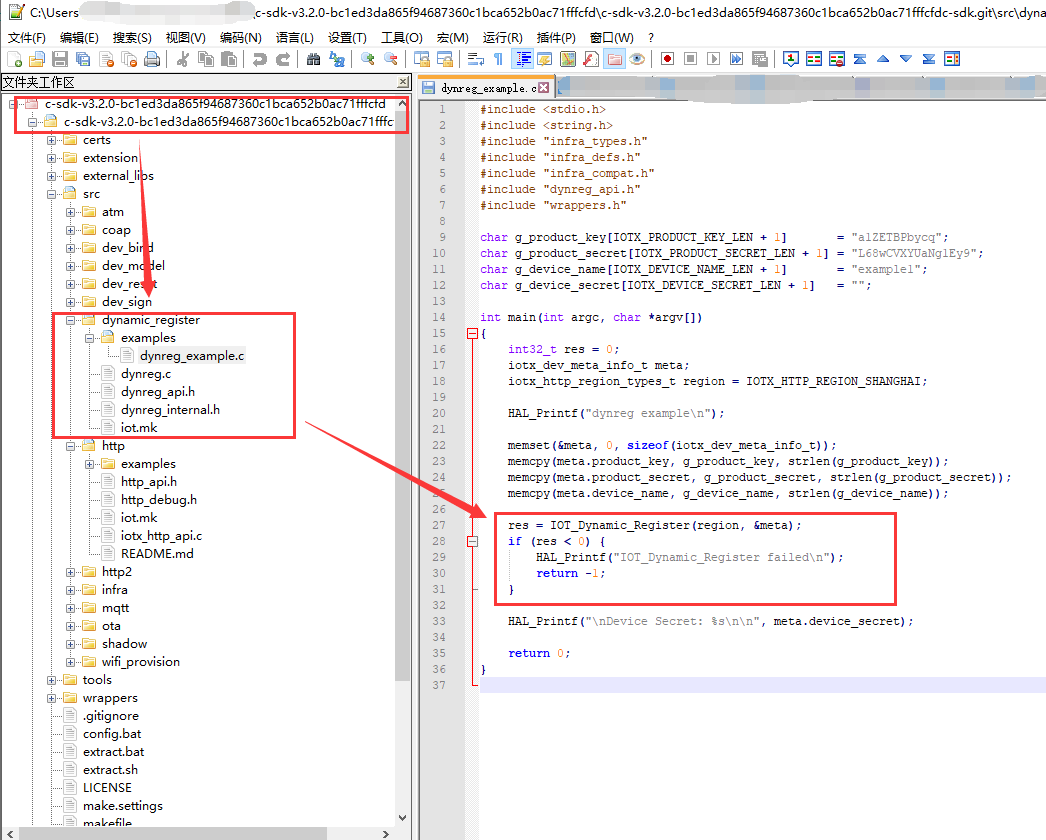Image resolution: width=1046 pixels, height=840 pixels.
Task: Copy the selection using the Copy toolbar icon
Action: point(205,59)
